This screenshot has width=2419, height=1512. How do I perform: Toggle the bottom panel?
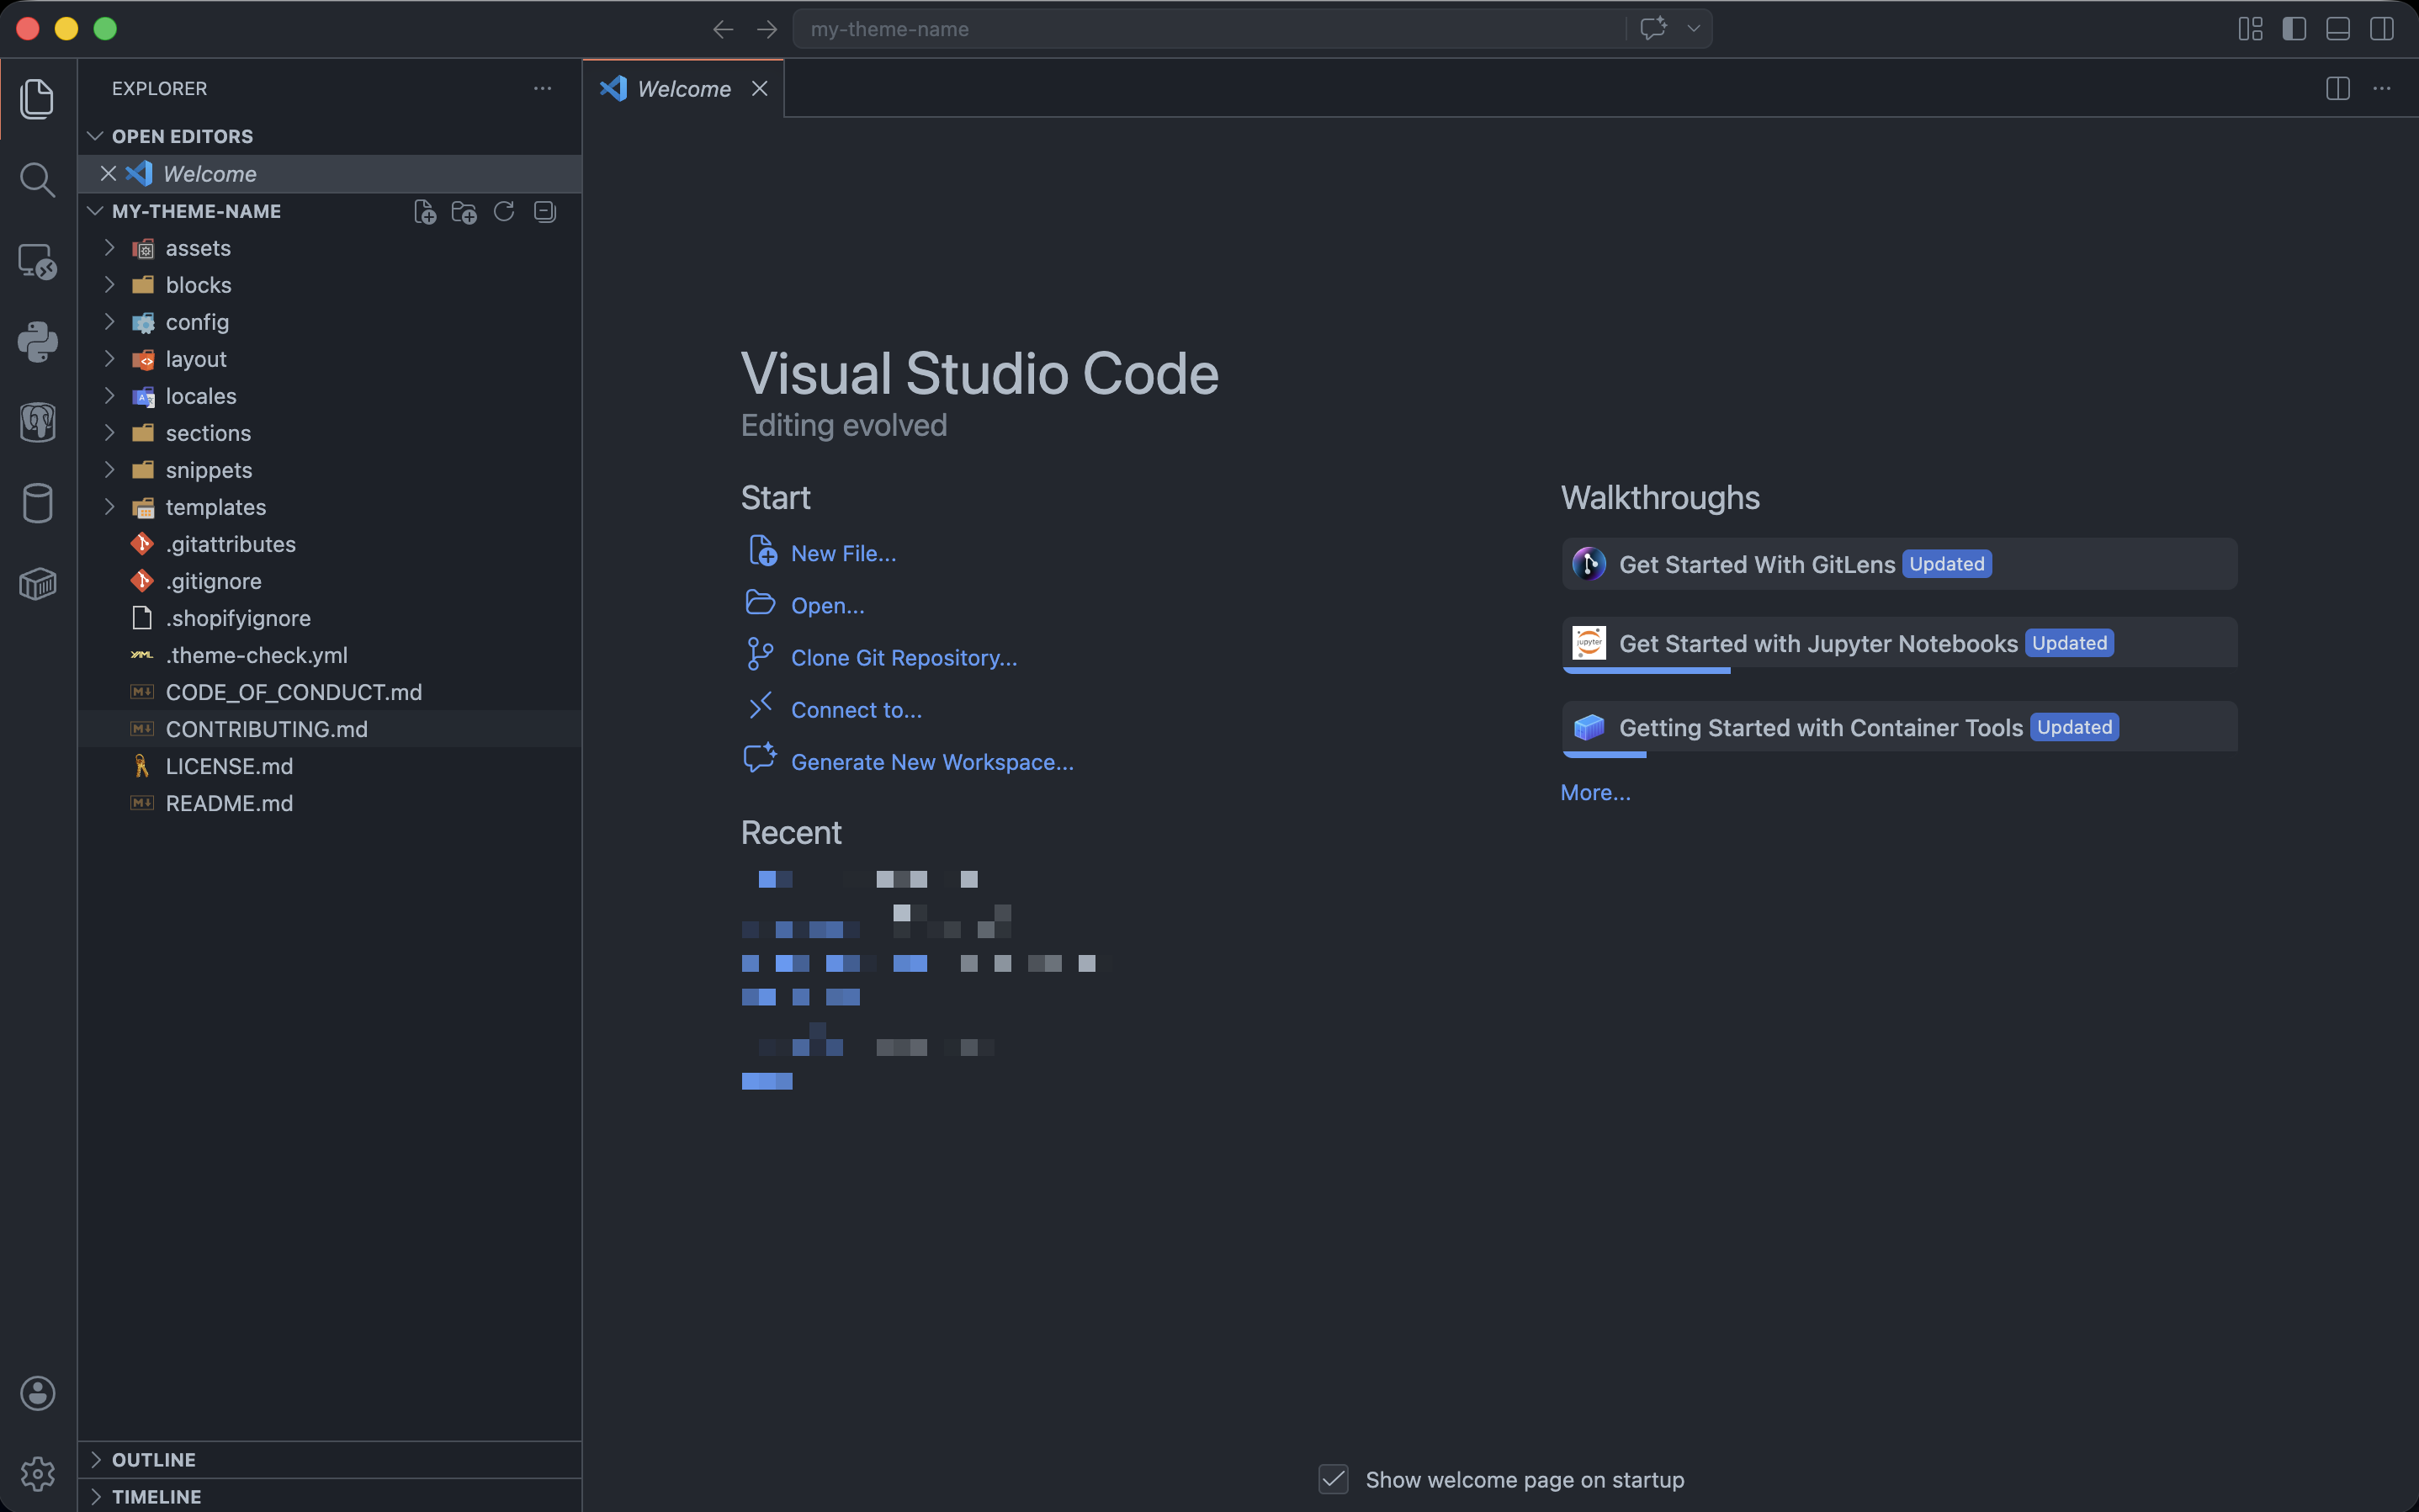click(x=2338, y=29)
